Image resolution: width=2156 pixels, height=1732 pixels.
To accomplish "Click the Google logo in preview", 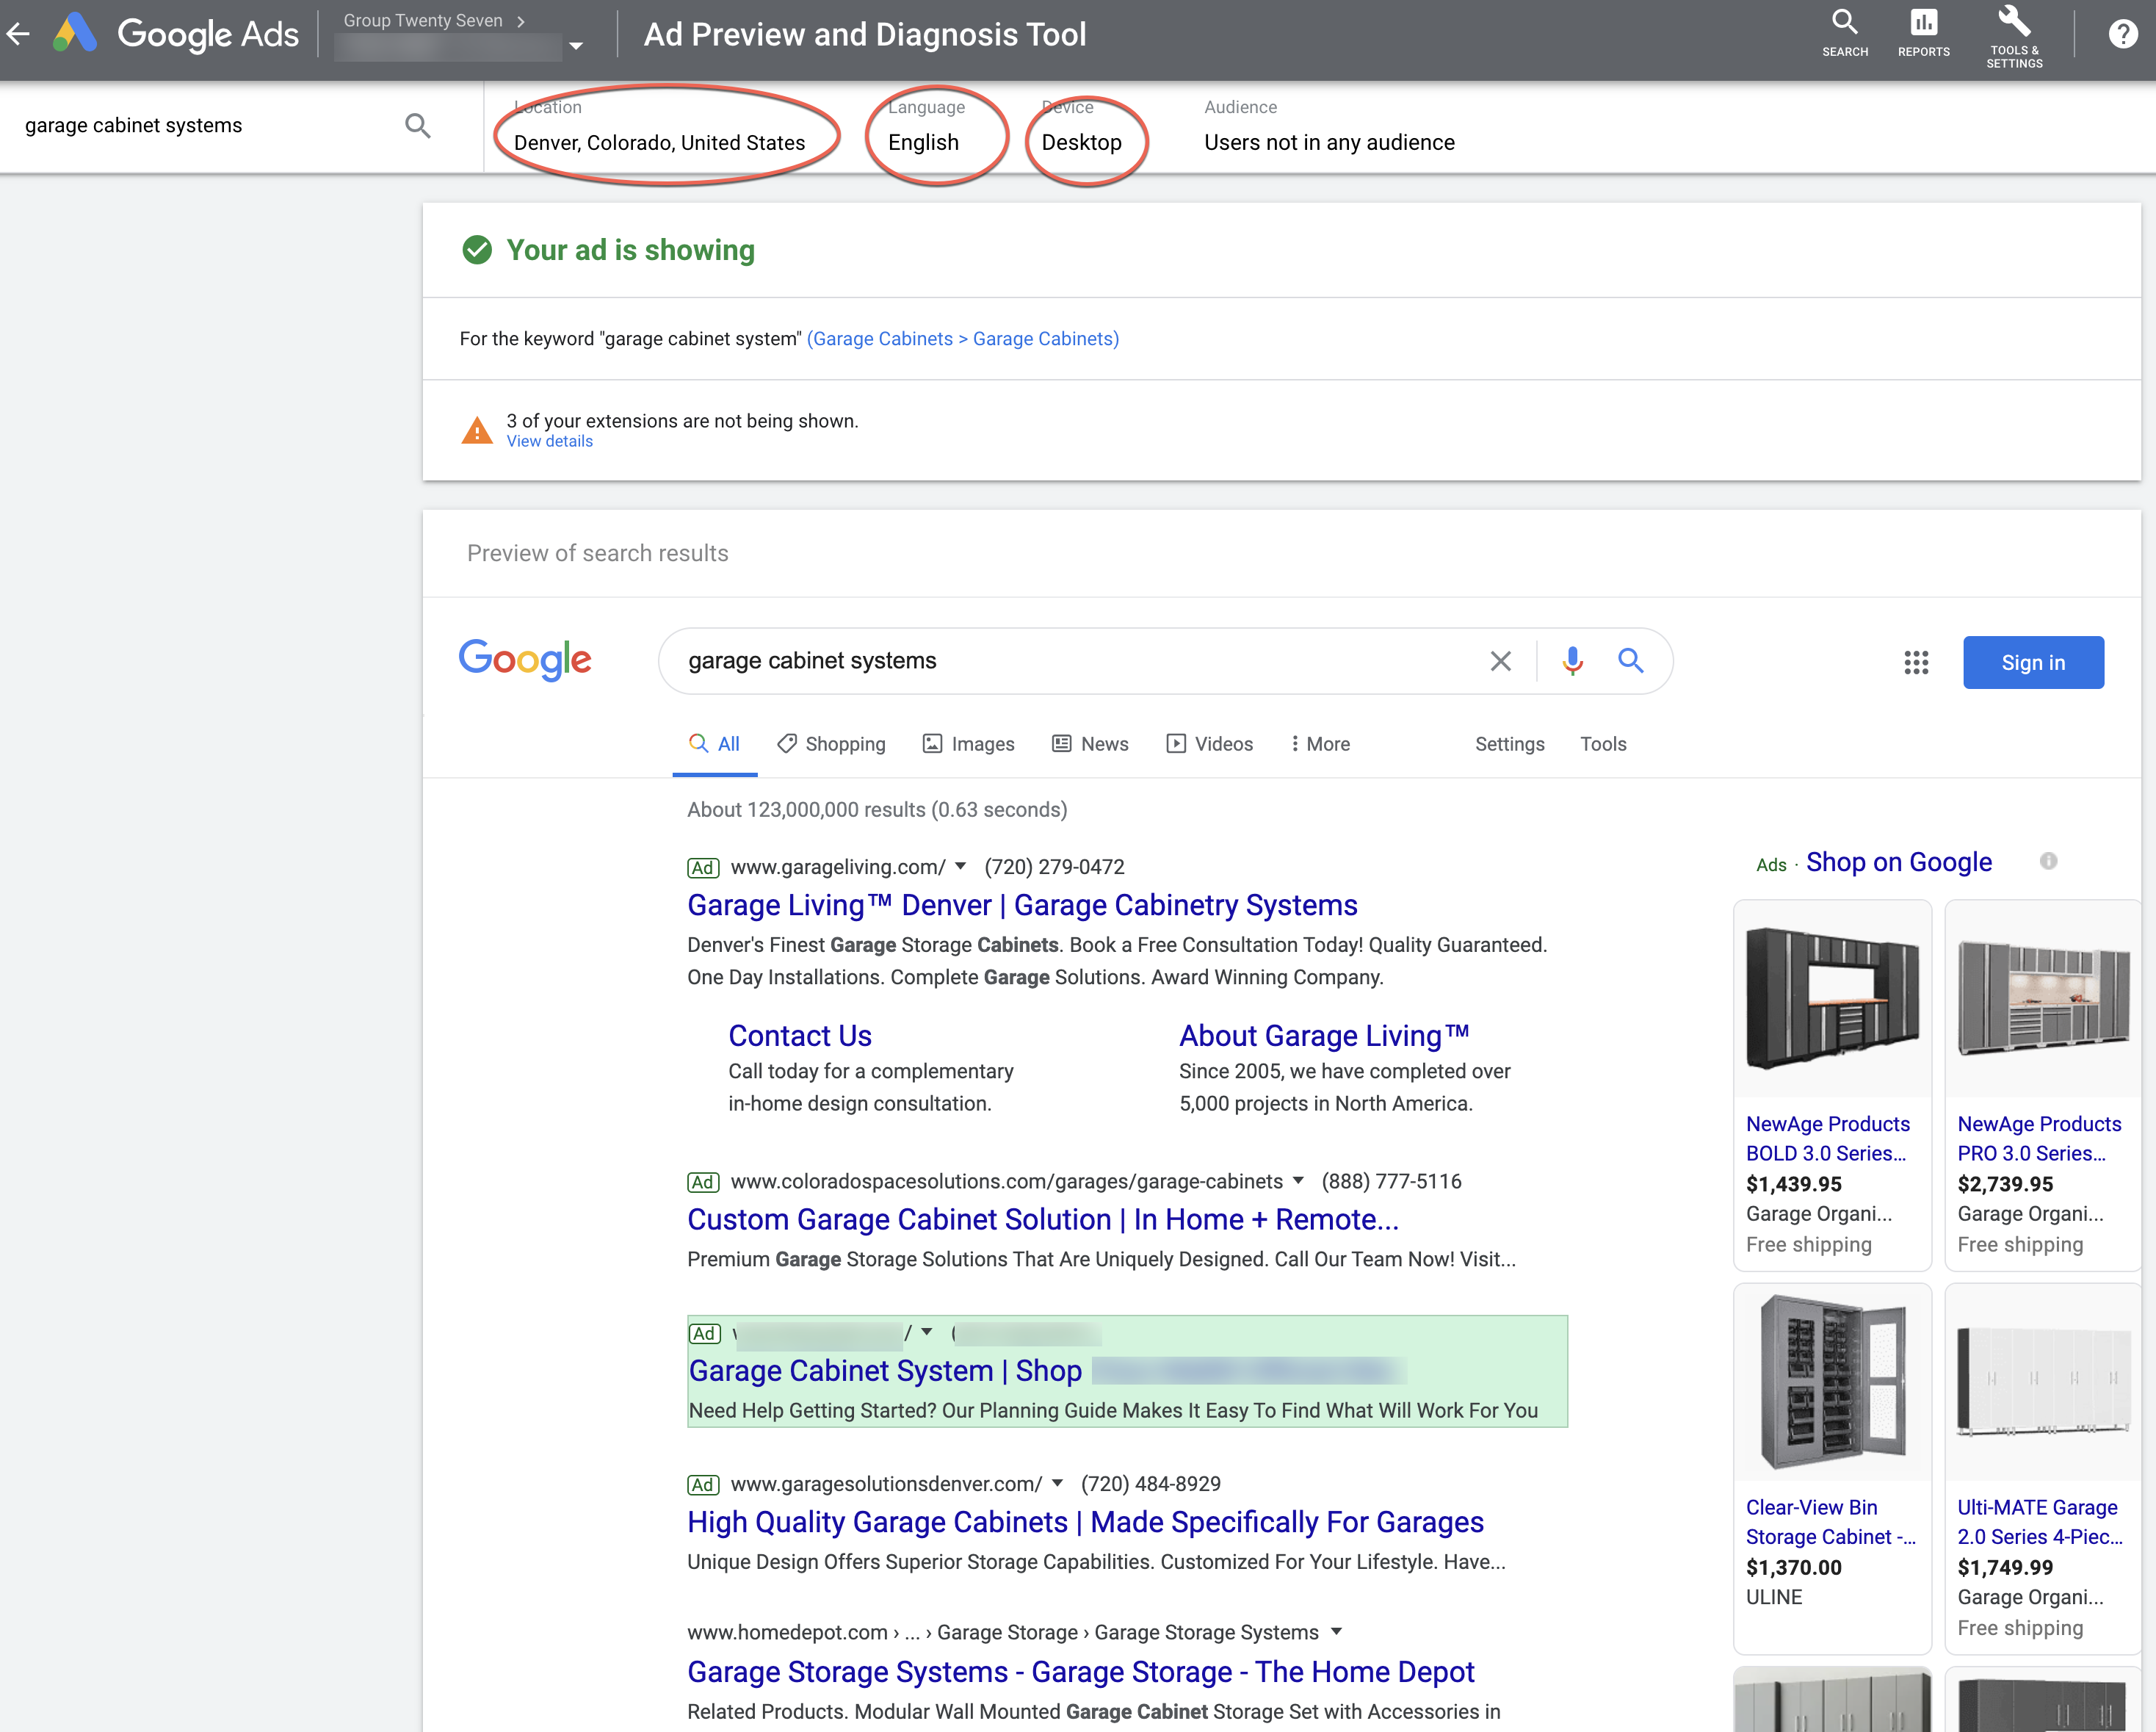I will tap(525, 660).
